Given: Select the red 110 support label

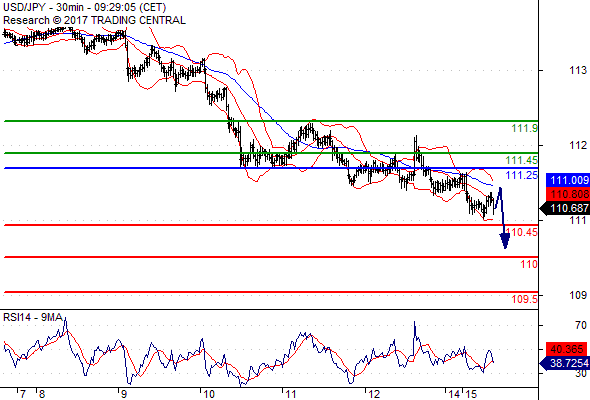Looking at the screenshot, I should point(529,264).
